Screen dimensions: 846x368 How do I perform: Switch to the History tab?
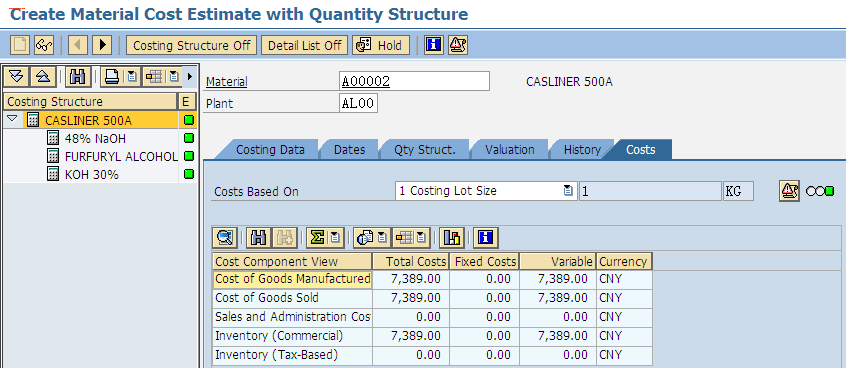click(x=582, y=150)
